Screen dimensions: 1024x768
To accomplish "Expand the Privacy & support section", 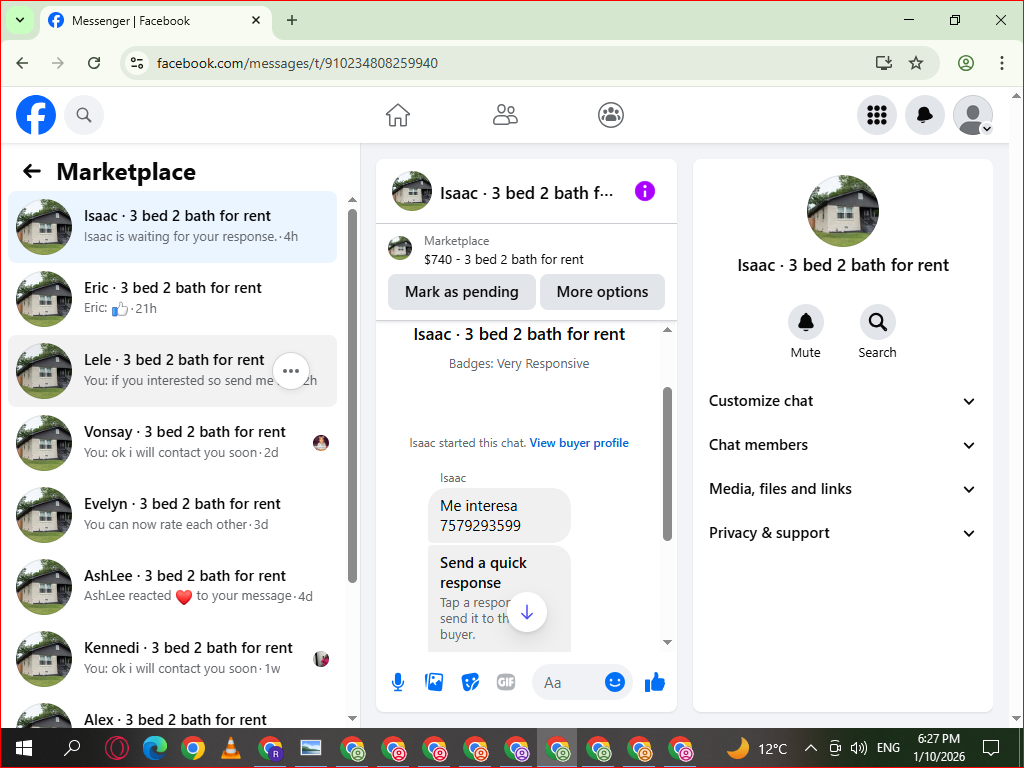I will coord(842,533).
